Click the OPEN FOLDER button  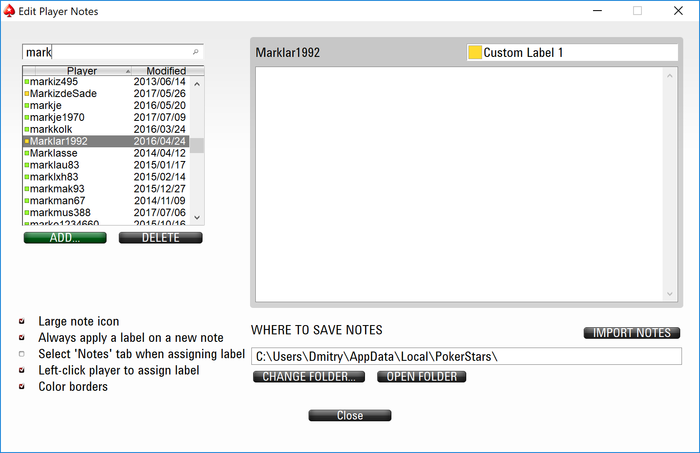click(421, 377)
